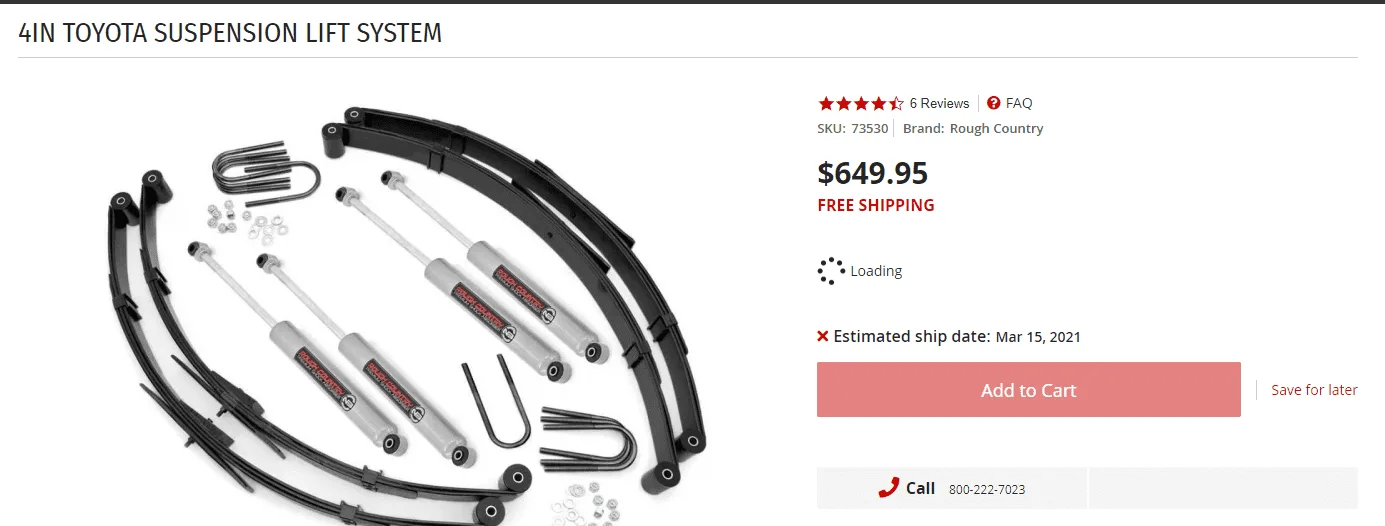Click the $649.95 price
The image size is (1385, 526).
[872, 173]
